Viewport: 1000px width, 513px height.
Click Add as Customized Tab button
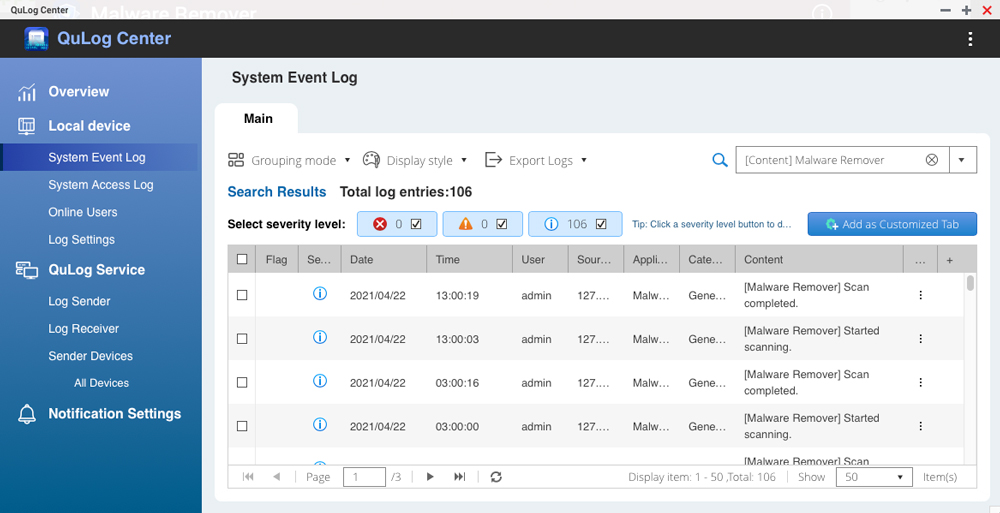[x=892, y=224]
